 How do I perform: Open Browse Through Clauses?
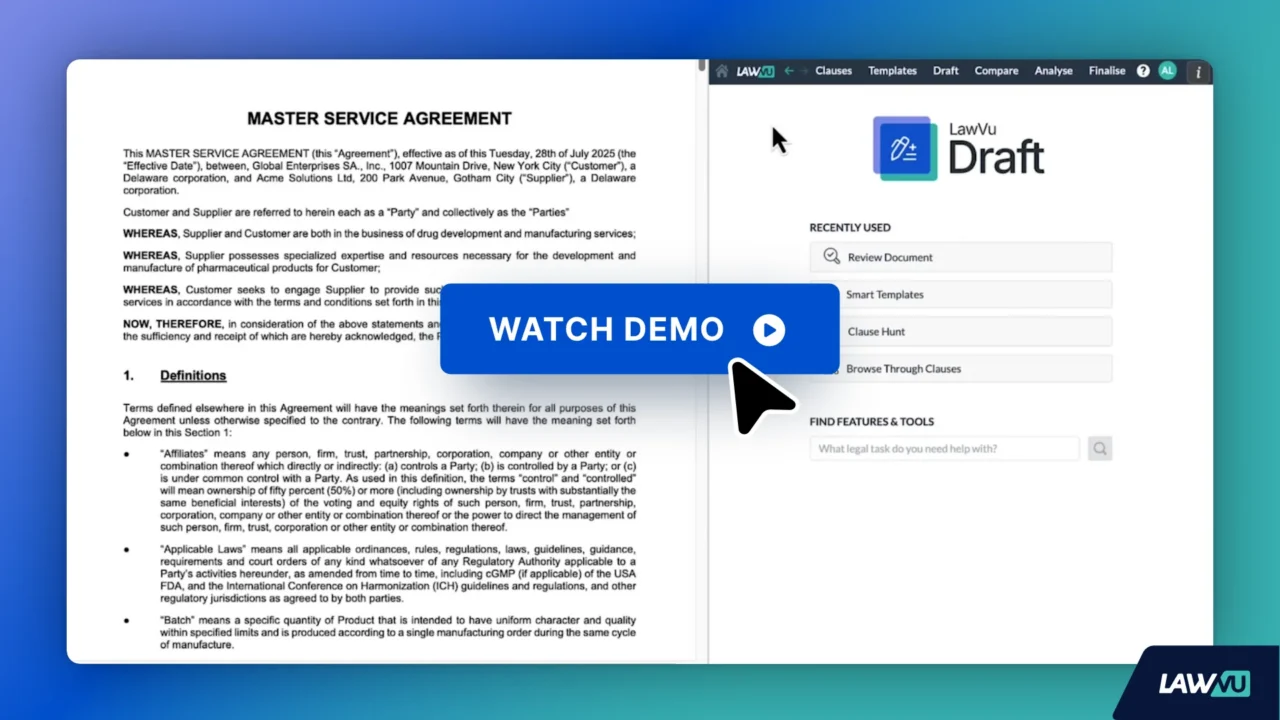pos(961,368)
